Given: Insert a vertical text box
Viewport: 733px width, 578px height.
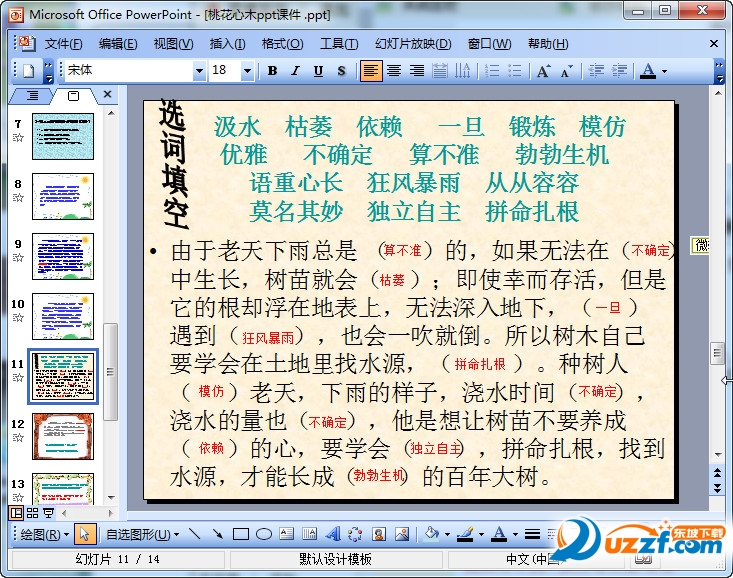Looking at the screenshot, I should tap(309, 534).
